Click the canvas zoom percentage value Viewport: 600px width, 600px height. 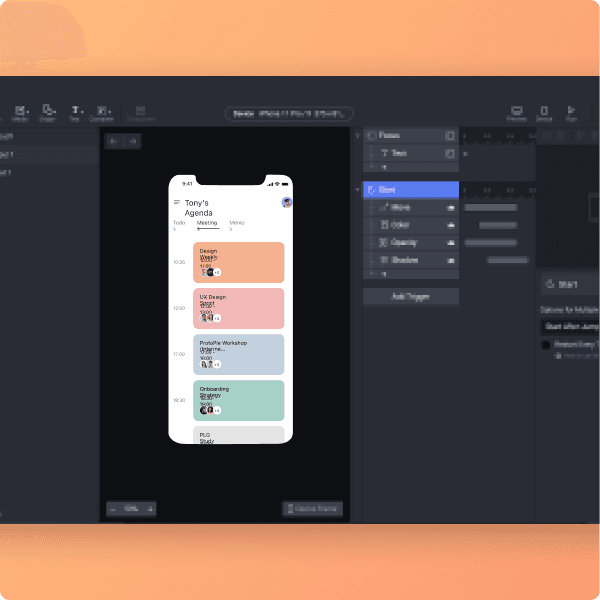[x=131, y=509]
